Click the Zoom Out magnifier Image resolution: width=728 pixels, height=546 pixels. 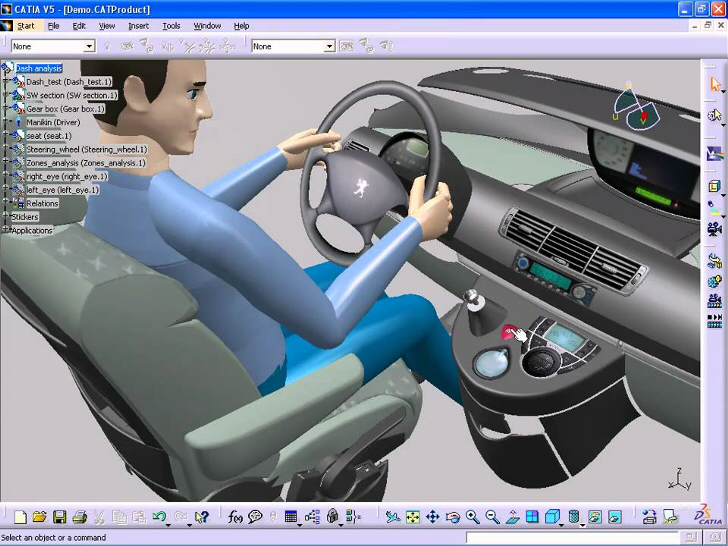coord(492,516)
